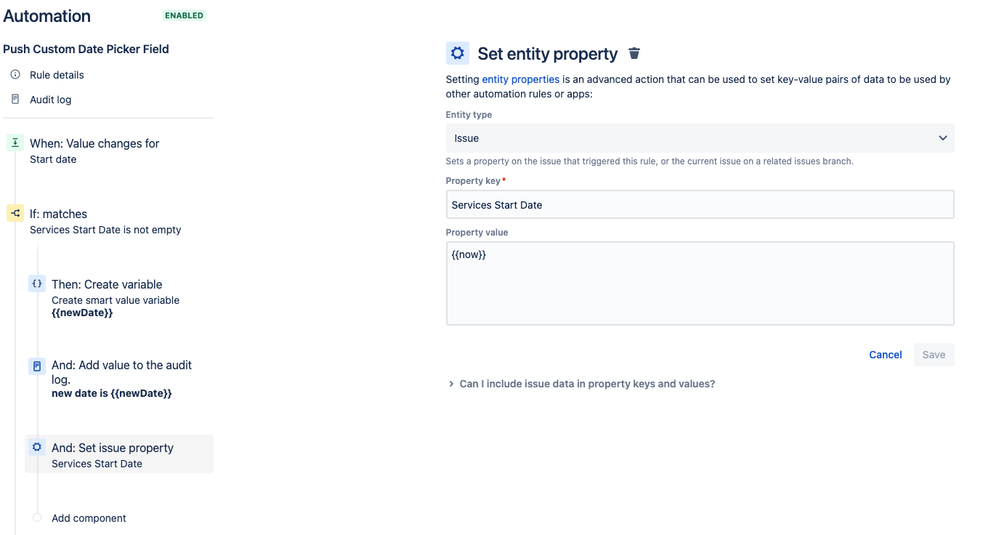Open the Entity type Issue dropdown
This screenshot has height=535, width=999.
700,138
